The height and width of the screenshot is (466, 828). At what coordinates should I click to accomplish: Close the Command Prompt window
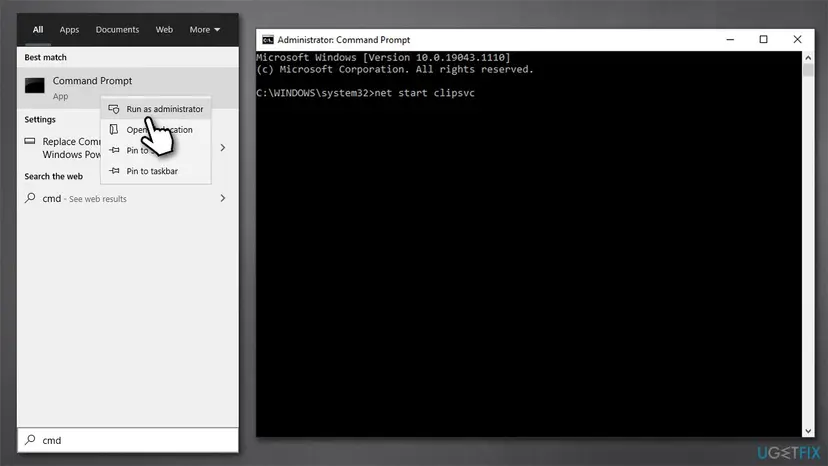tap(797, 40)
